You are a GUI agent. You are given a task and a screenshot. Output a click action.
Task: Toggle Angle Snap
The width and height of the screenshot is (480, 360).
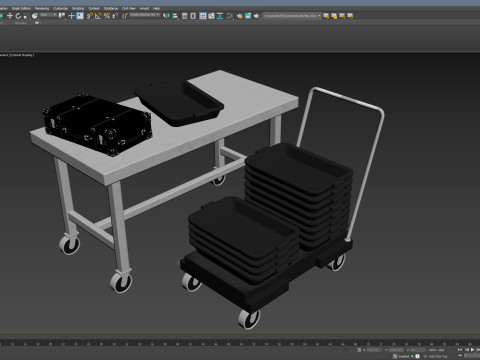[x=98, y=16]
